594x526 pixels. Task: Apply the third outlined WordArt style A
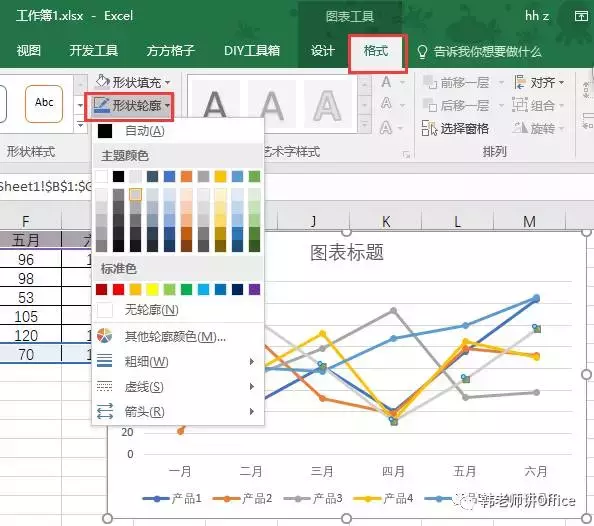pos(328,103)
